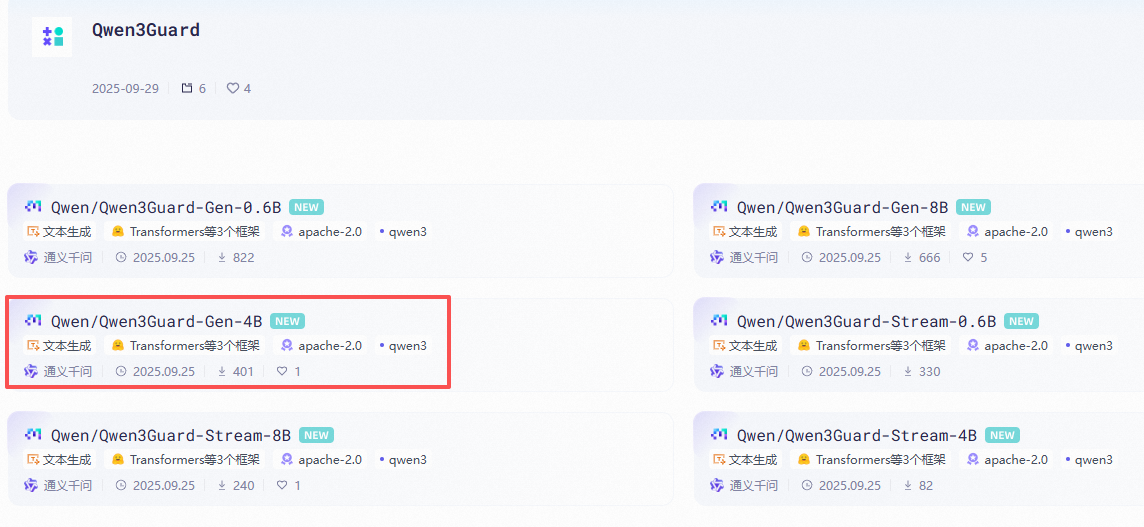The width and height of the screenshot is (1144, 527).
Task: Click NEW badge on Qwen3Guard-Gen-4B
Action: 287,321
